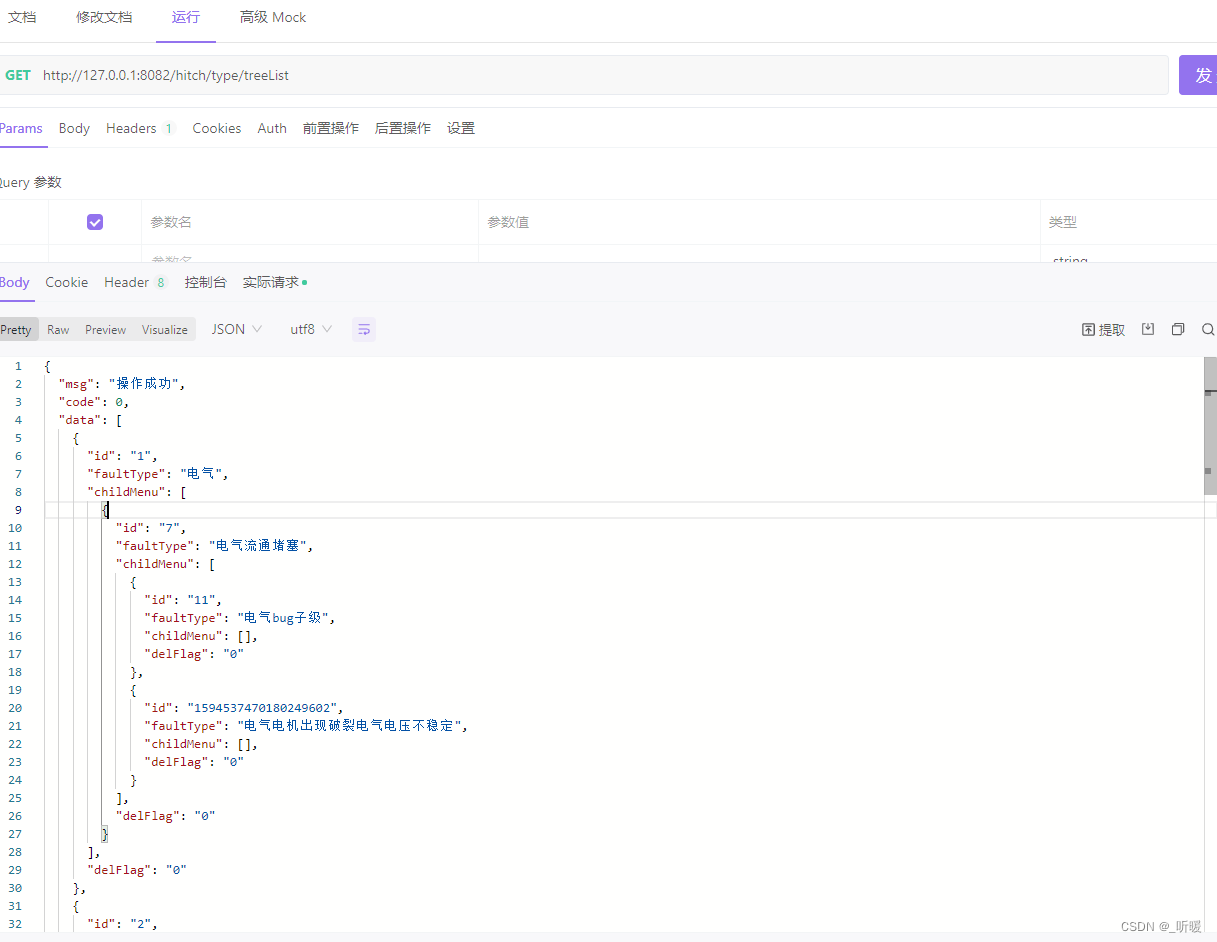Copy the response body with copy icon
1217x942 pixels.
click(1178, 329)
